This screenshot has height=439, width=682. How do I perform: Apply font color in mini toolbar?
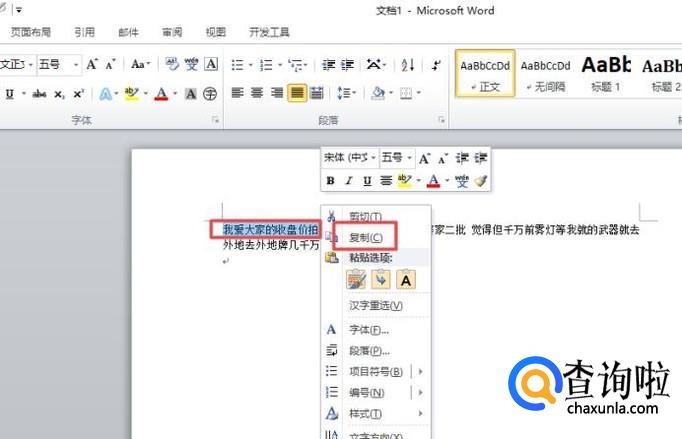tap(433, 181)
